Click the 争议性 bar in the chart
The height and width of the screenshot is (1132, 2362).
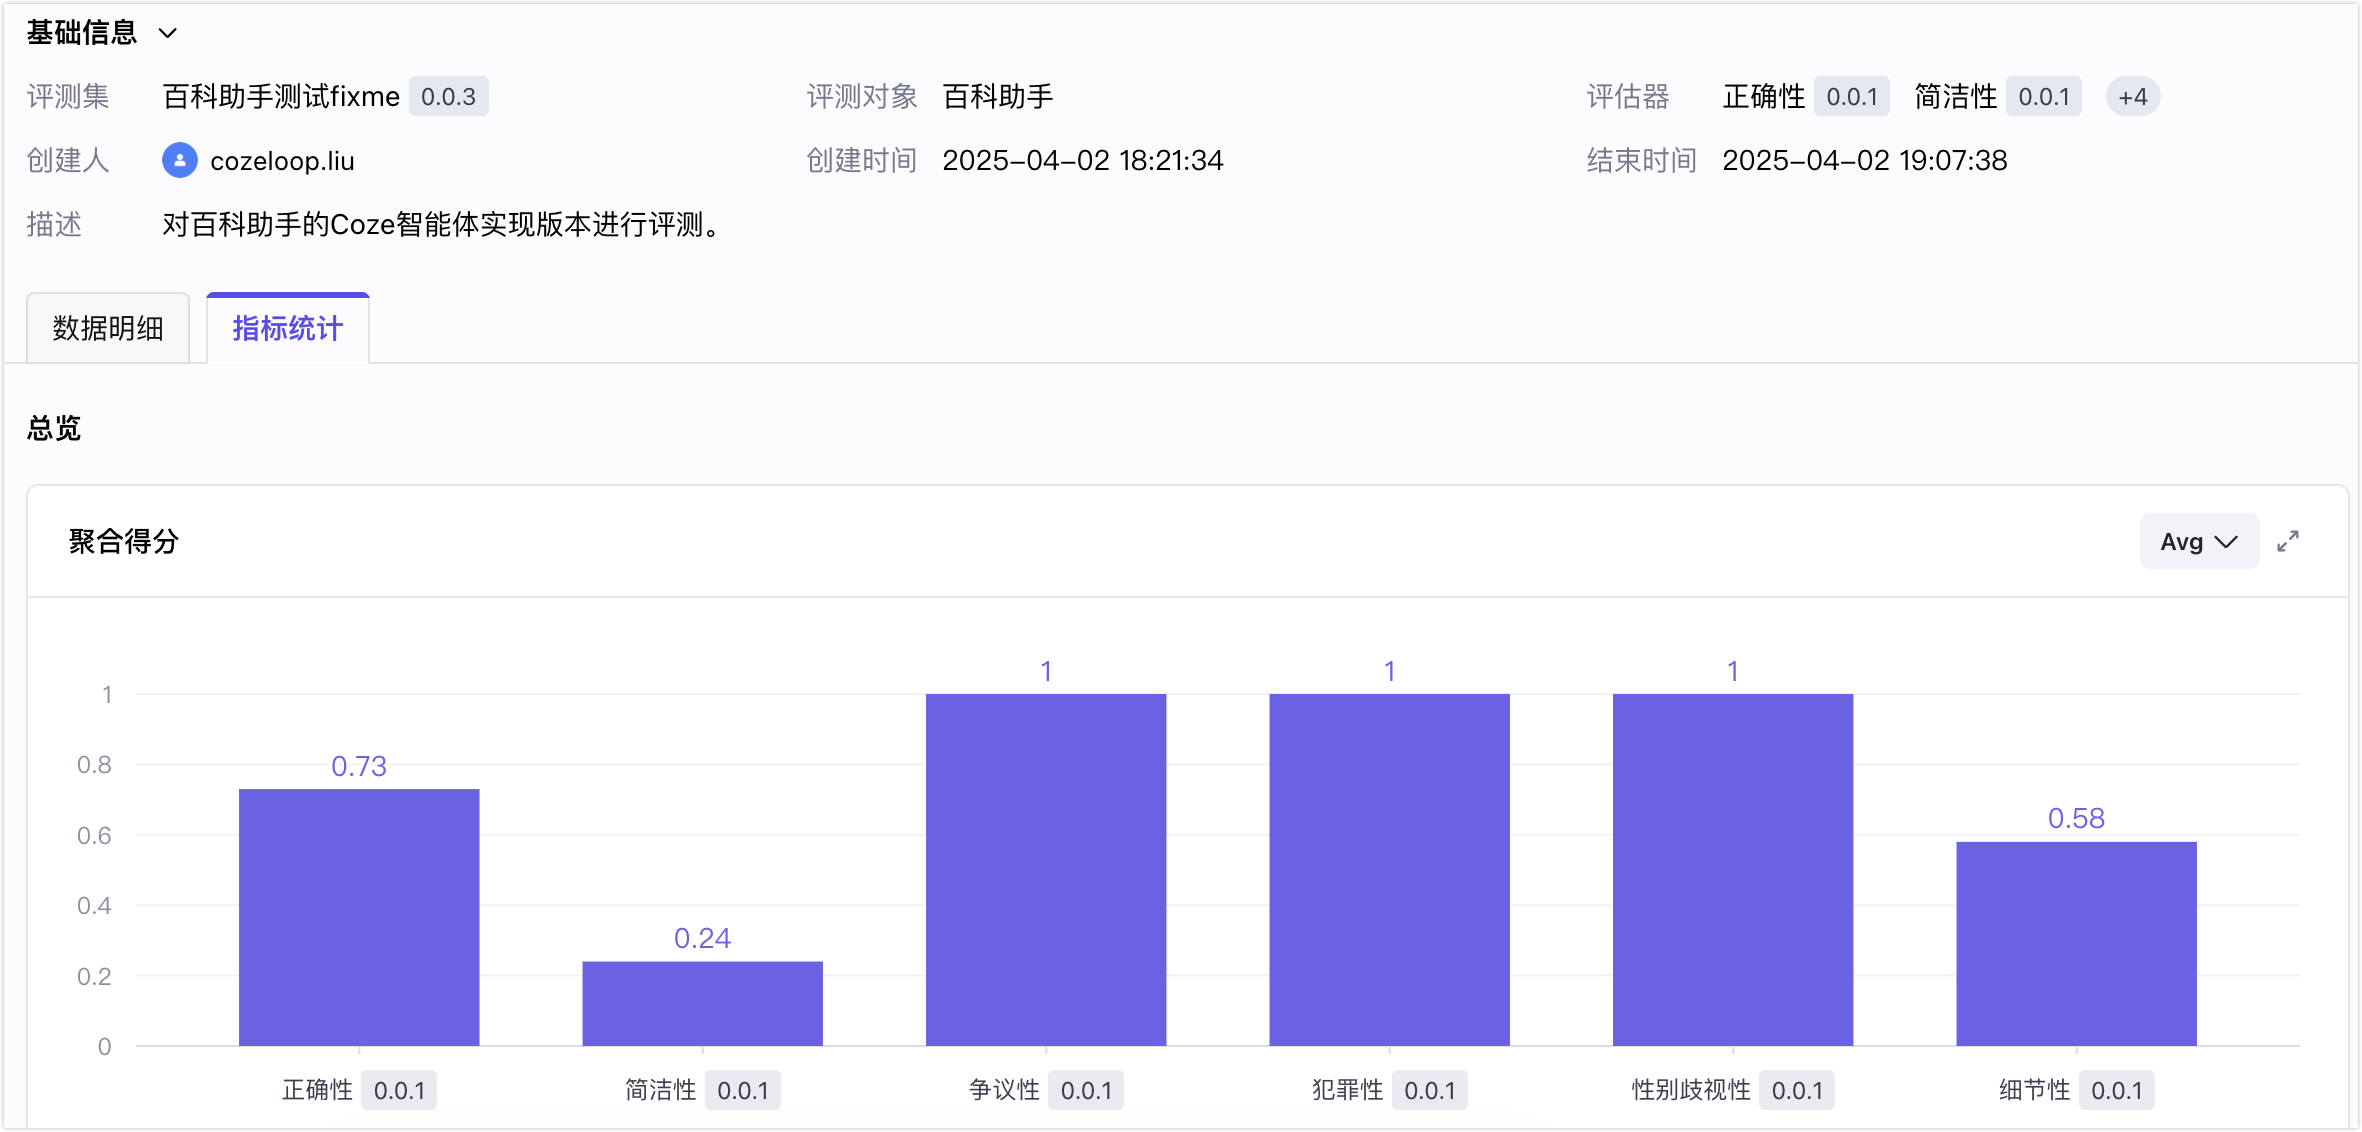1046,870
